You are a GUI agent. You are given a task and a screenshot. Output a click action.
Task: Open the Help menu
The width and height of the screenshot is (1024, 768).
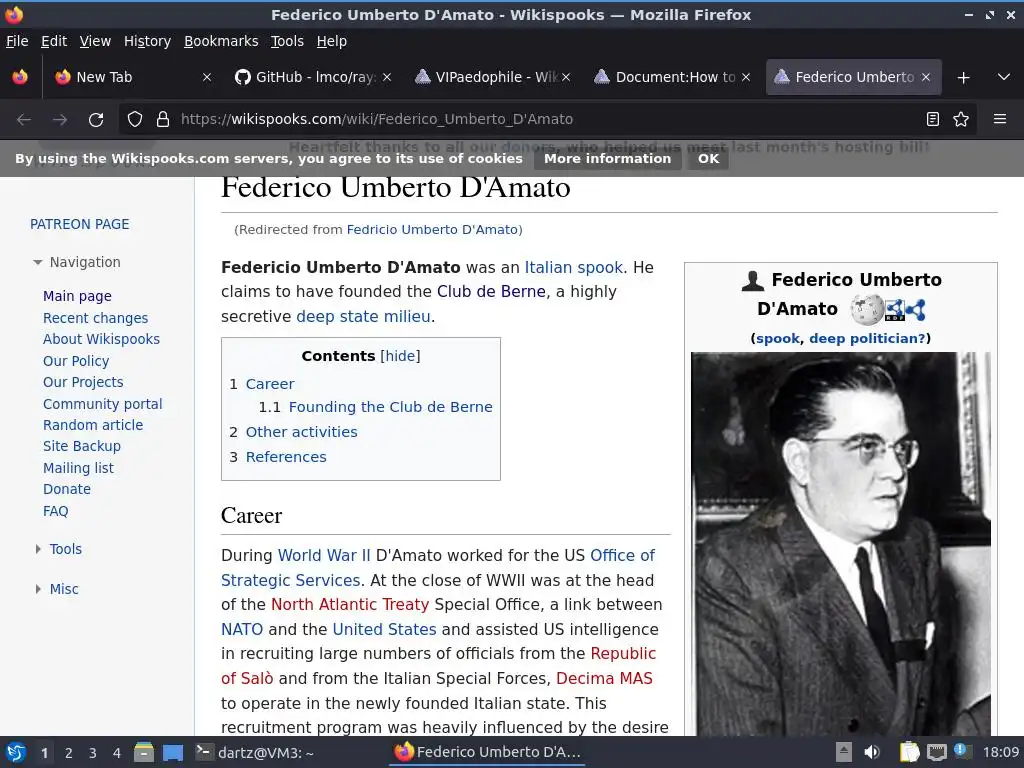[x=332, y=41]
